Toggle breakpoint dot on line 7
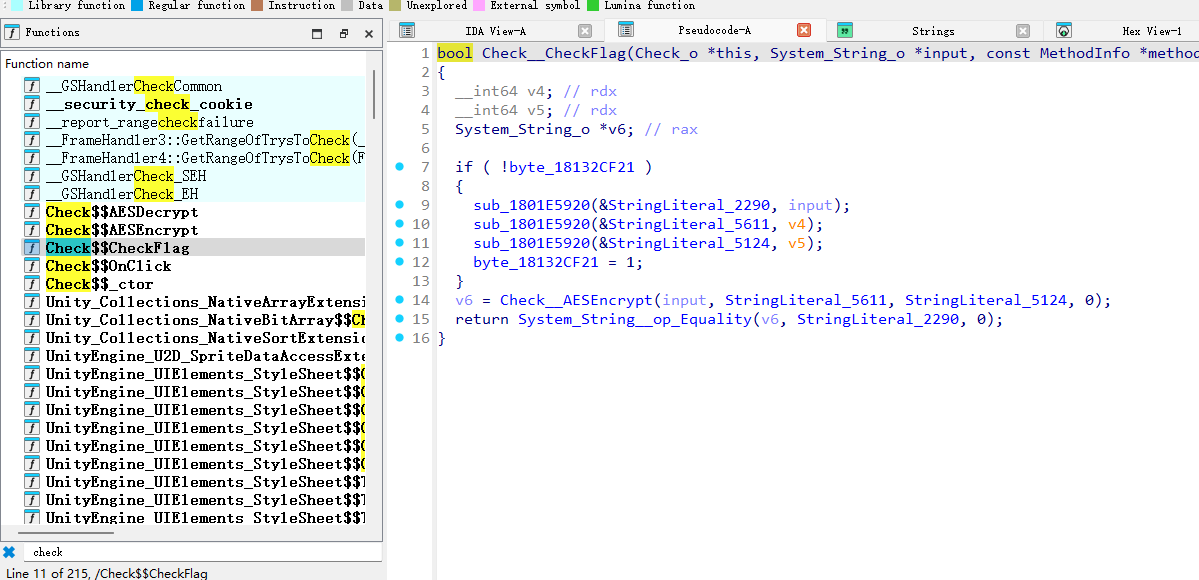Screen dimensions: 1199x580 (x=399, y=166)
